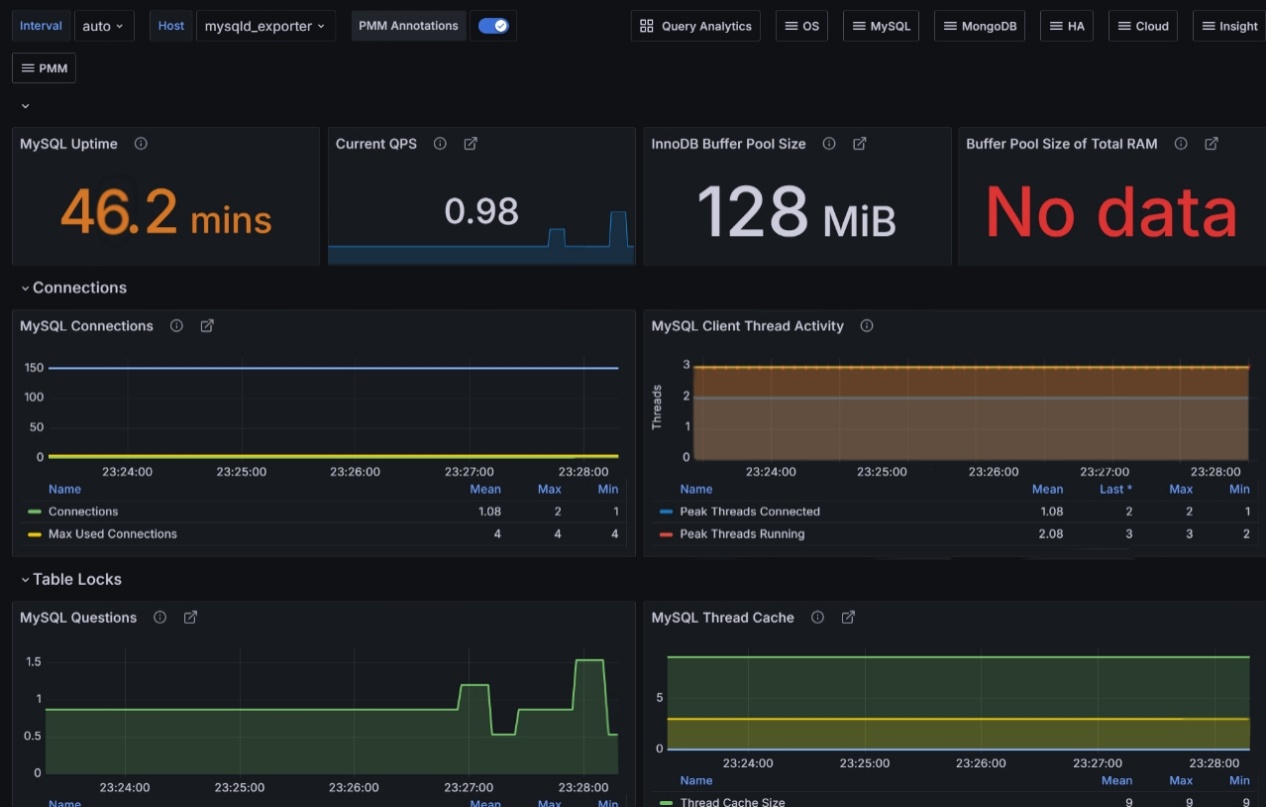Click the MySQL Thread Cache panel title
This screenshot has height=807, width=1266.
(723, 618)
